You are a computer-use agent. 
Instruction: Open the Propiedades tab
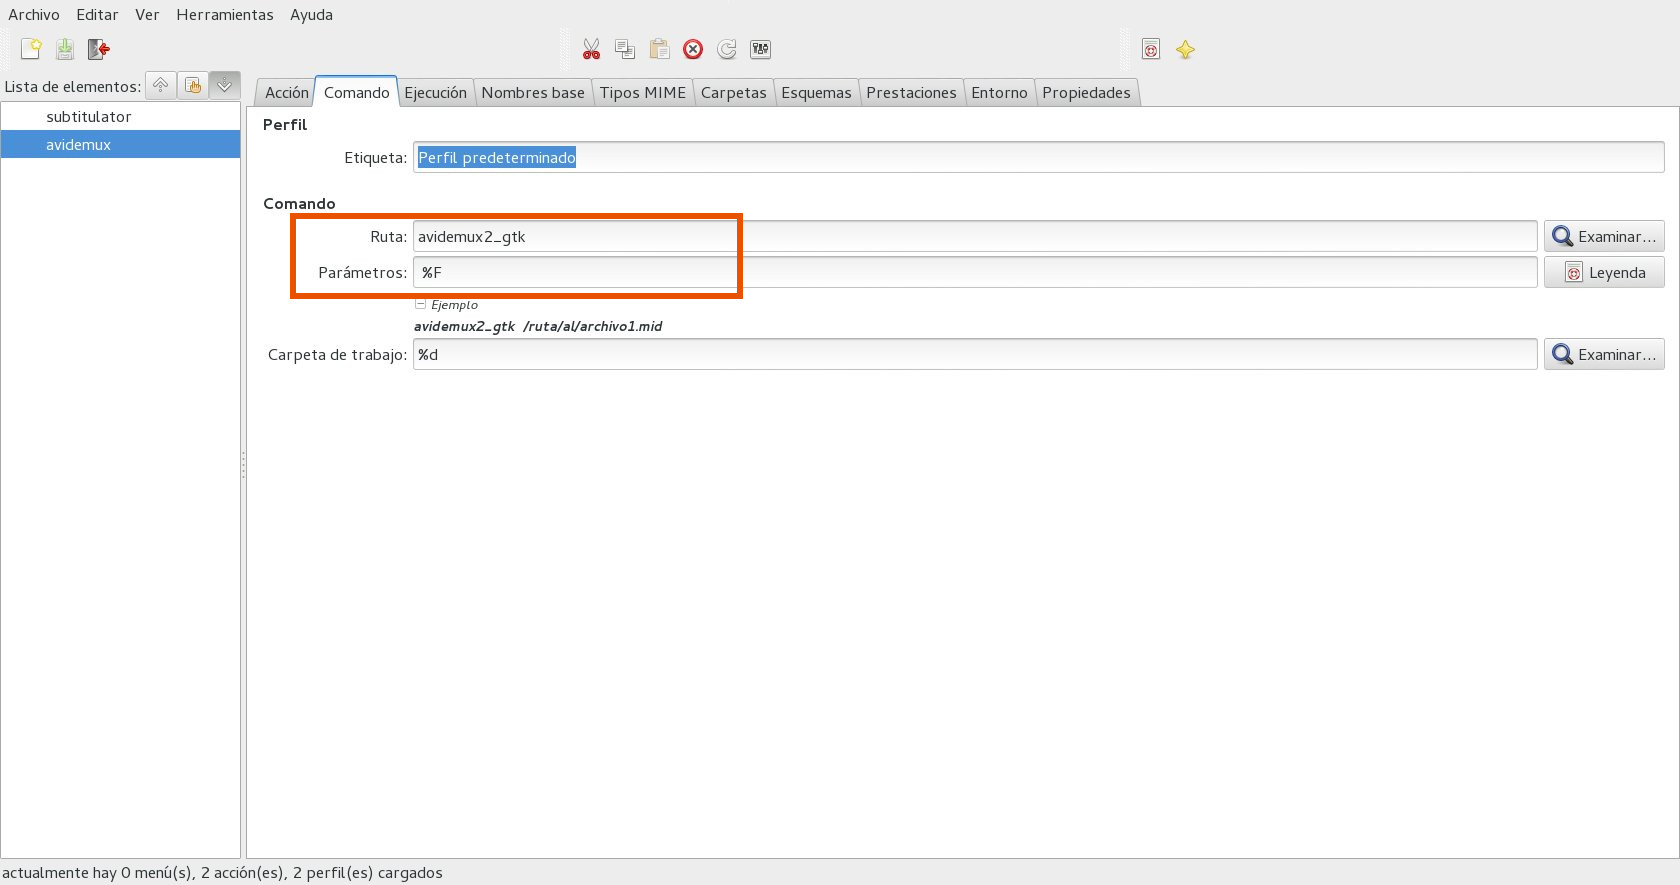(1086, 92)
